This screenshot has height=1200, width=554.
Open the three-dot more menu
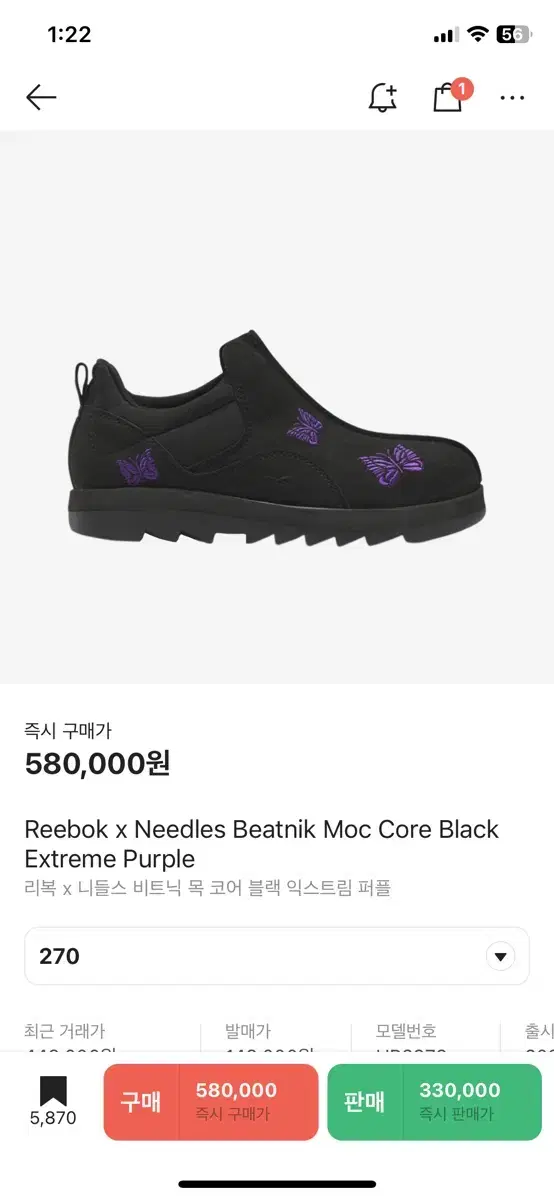(x=512, y=98)
